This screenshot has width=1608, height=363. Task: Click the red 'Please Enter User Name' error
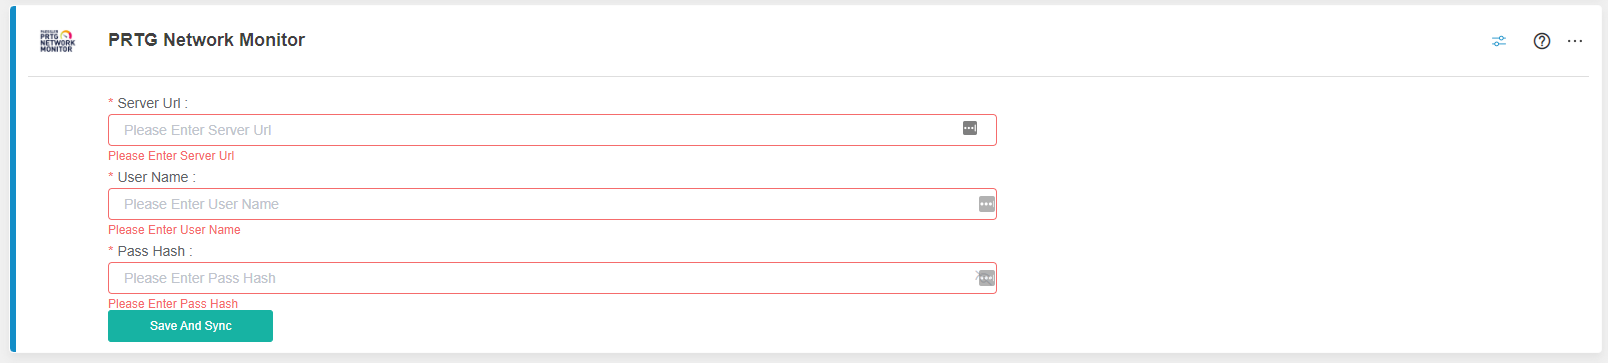tap(174, 230)
